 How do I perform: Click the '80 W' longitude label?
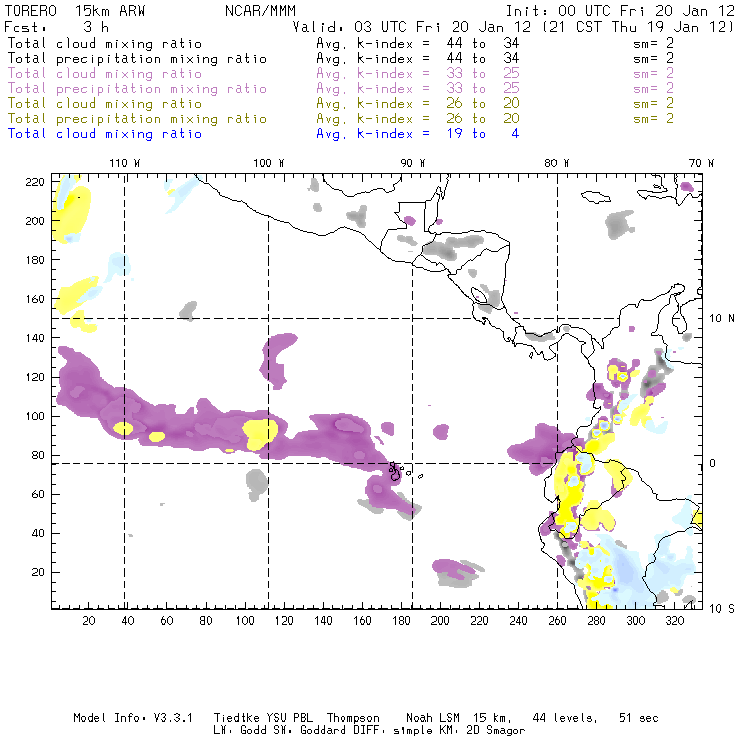pos(557,163)
